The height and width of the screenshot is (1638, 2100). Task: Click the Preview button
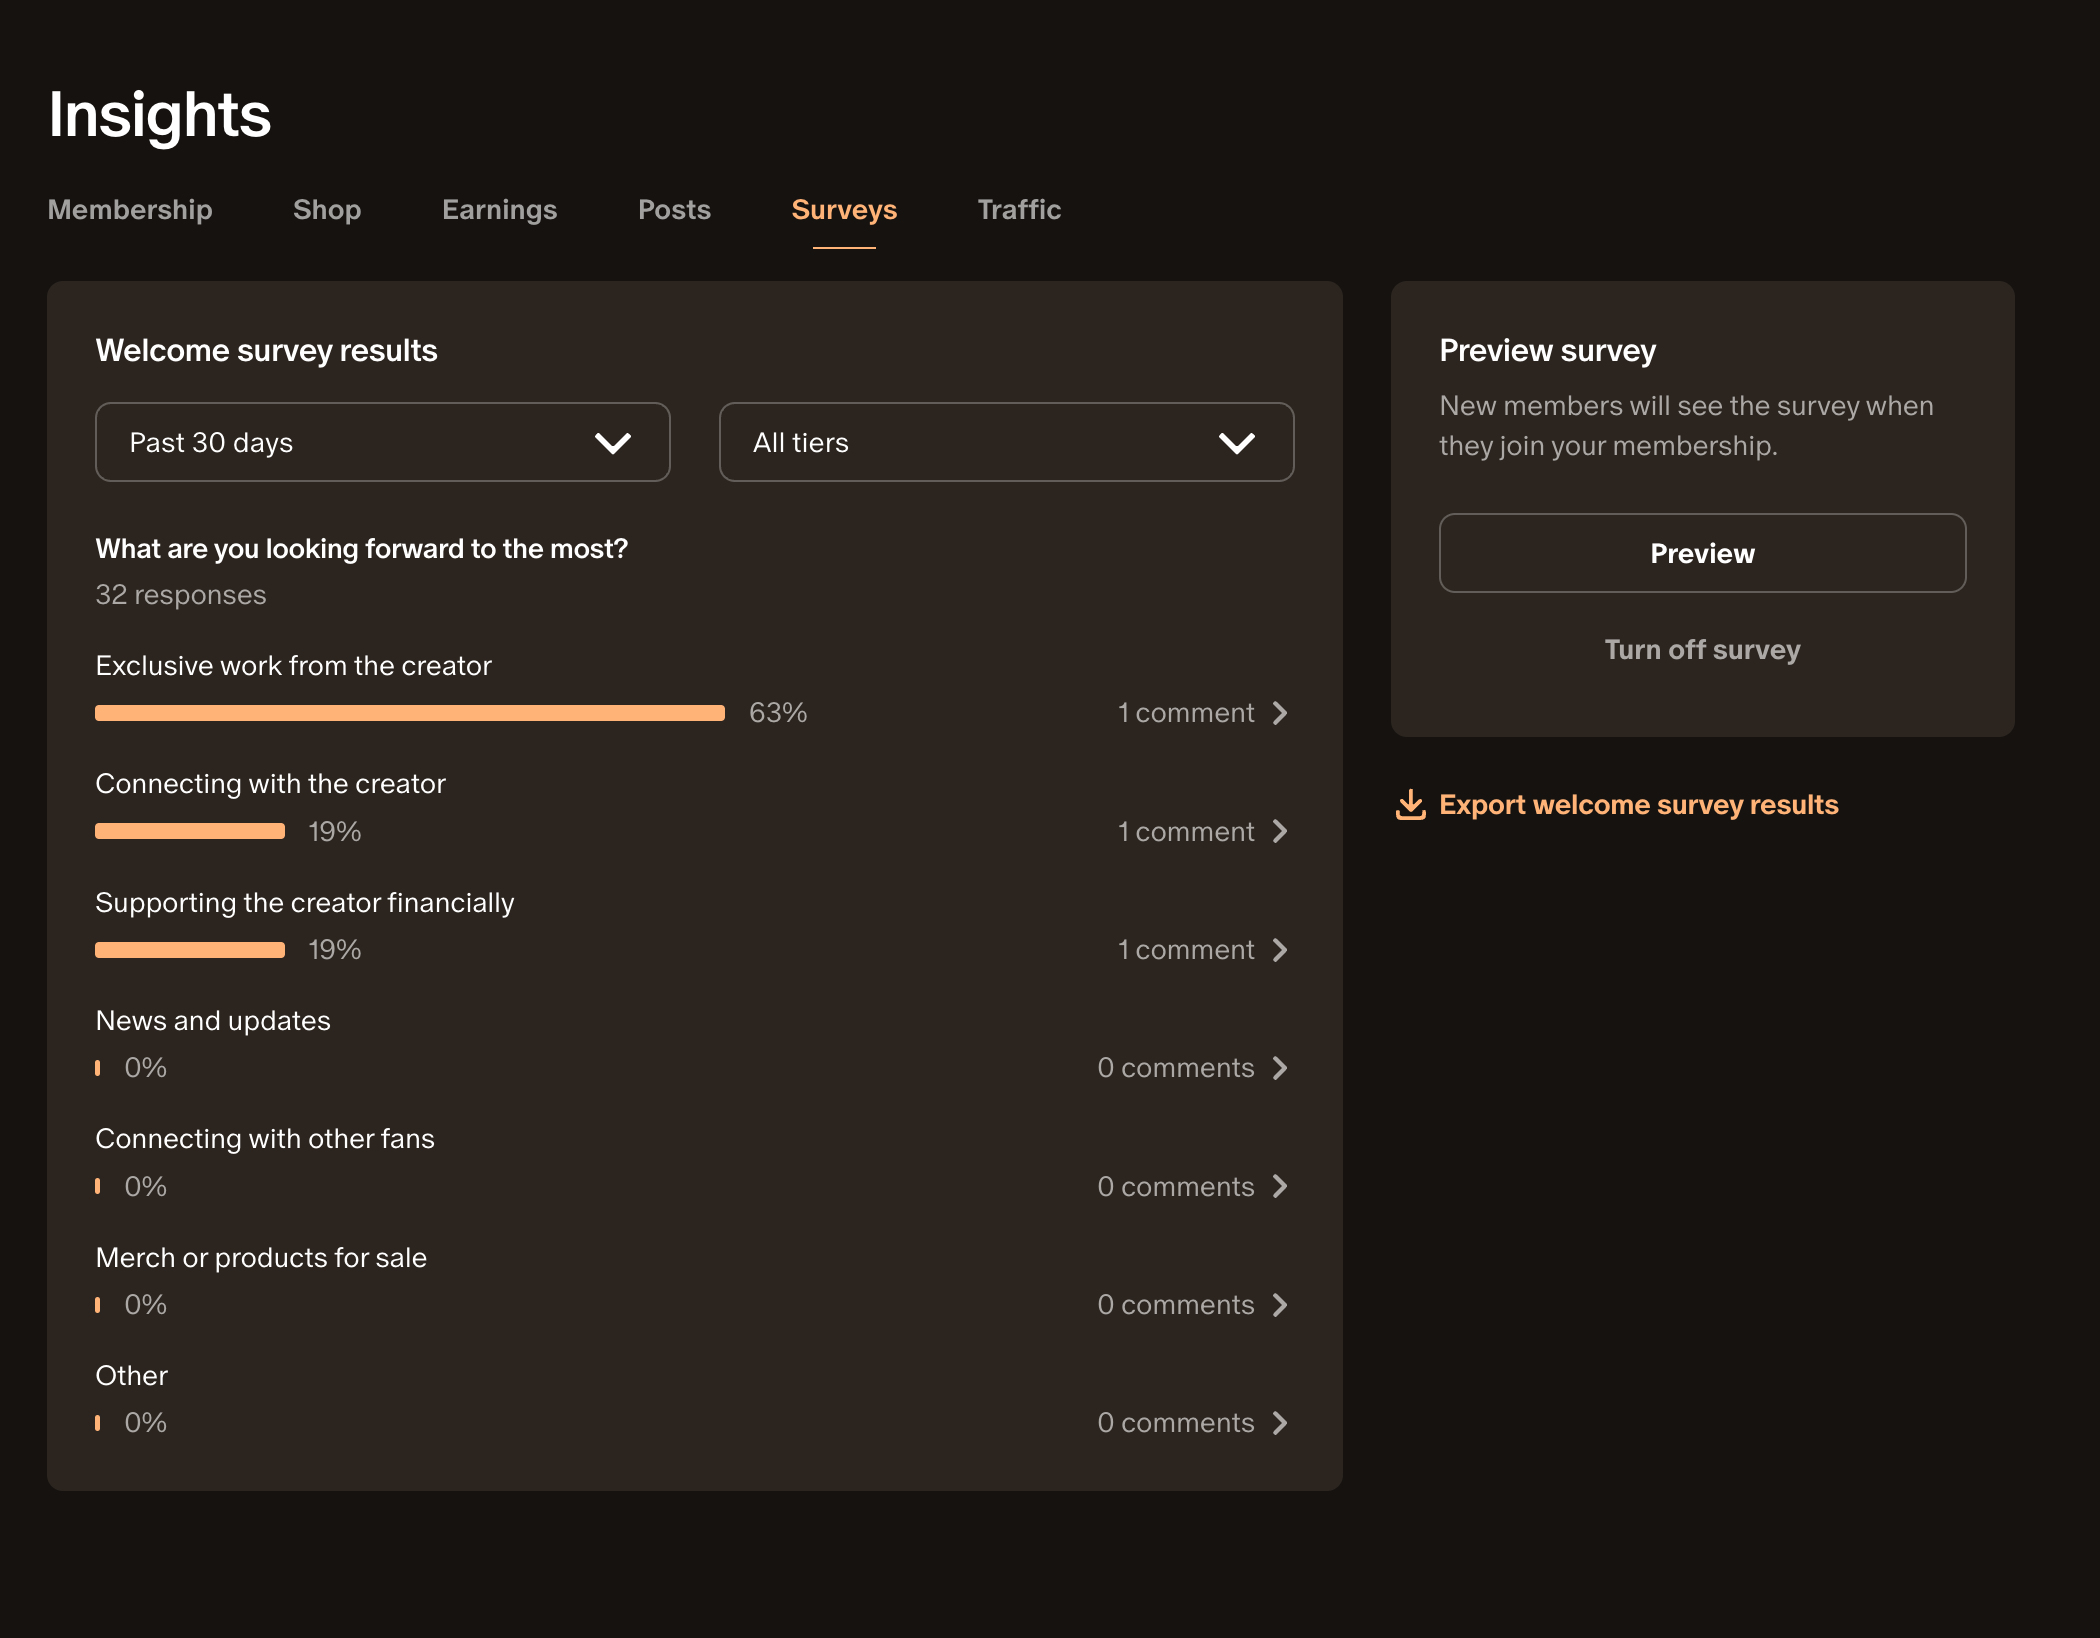(x=1701, y=553)
